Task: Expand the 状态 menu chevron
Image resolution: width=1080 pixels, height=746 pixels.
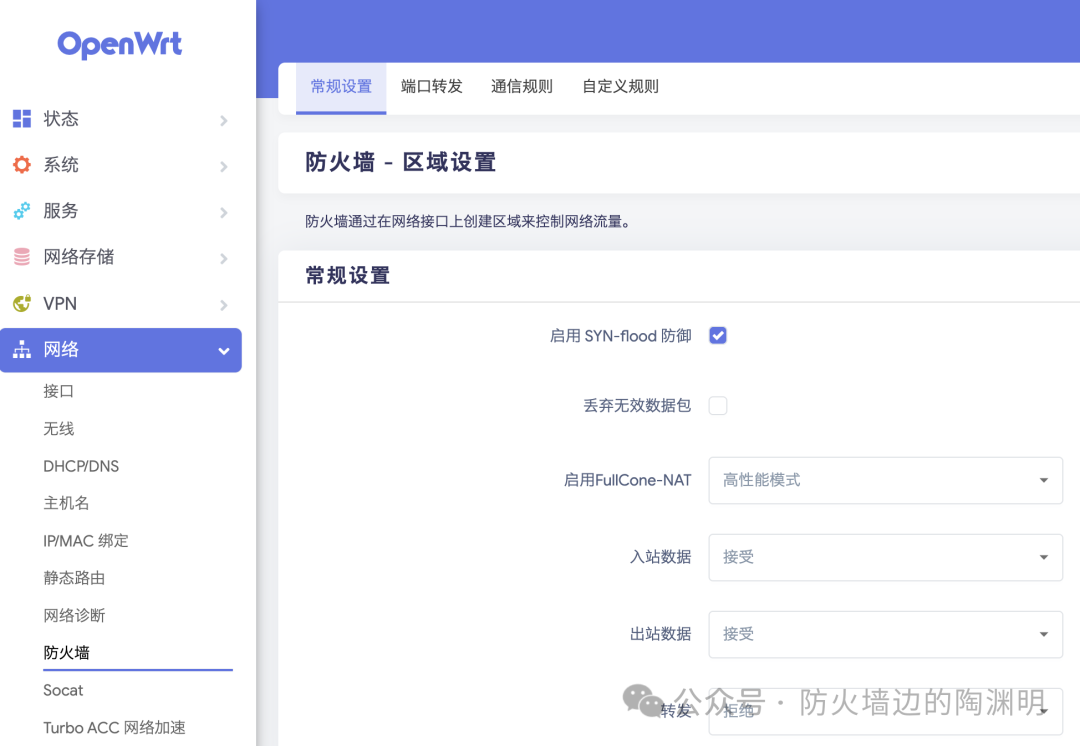Action: [x=224, y=121]
